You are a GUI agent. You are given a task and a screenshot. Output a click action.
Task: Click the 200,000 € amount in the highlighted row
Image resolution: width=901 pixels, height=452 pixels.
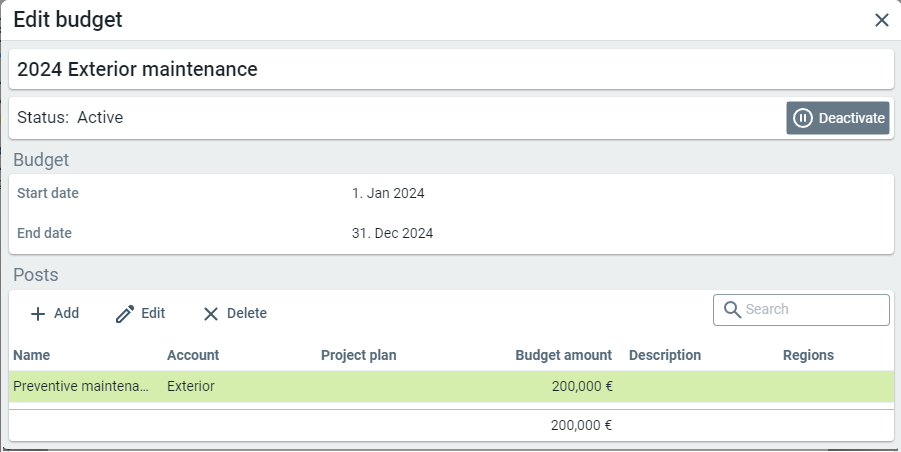(581, 387)
